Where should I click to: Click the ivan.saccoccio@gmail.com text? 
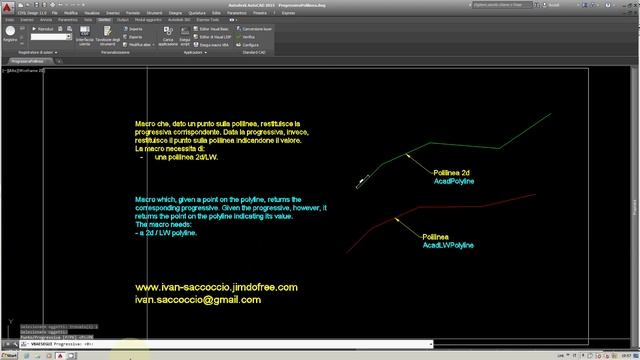point(198,300)
